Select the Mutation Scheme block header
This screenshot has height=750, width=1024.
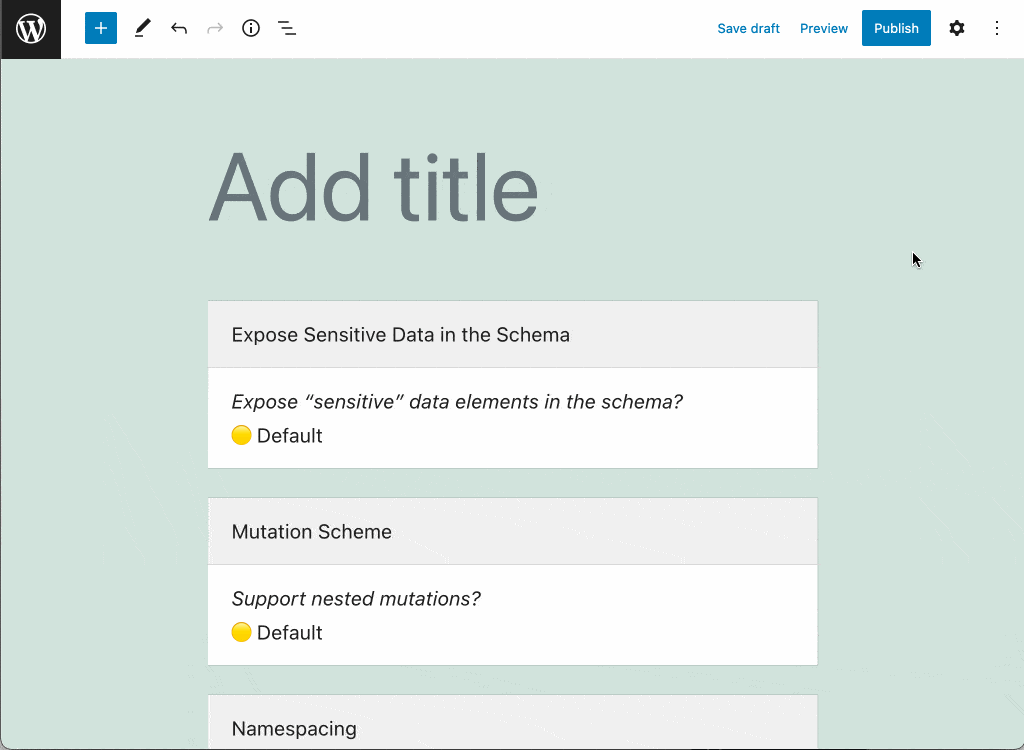(513, 532)
